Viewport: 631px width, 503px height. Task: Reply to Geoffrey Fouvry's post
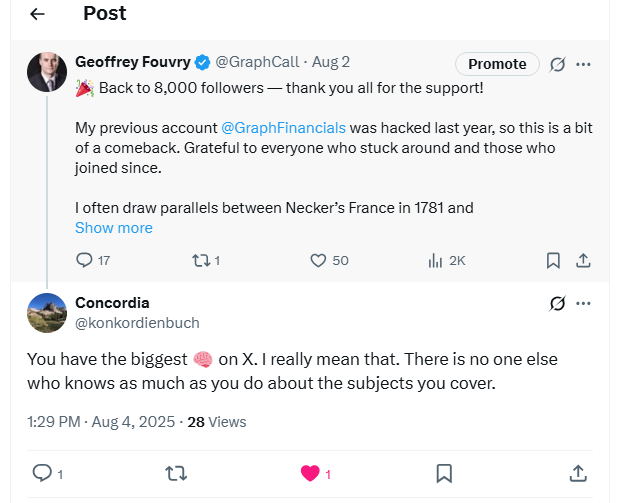85,260
